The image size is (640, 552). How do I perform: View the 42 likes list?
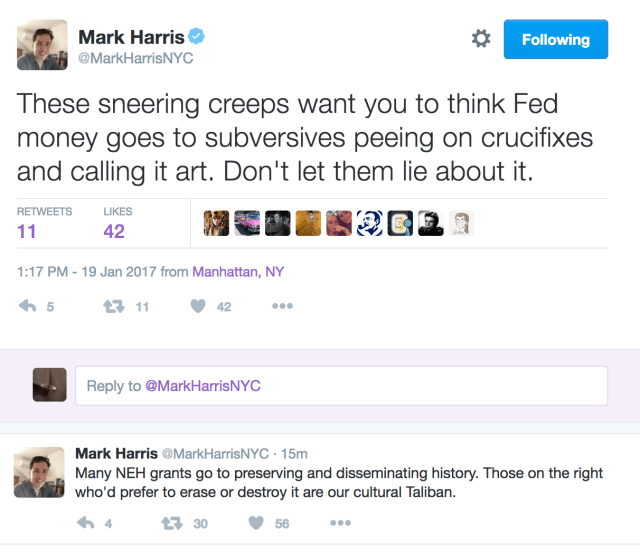pyautogui.click(x=114, y=231)
